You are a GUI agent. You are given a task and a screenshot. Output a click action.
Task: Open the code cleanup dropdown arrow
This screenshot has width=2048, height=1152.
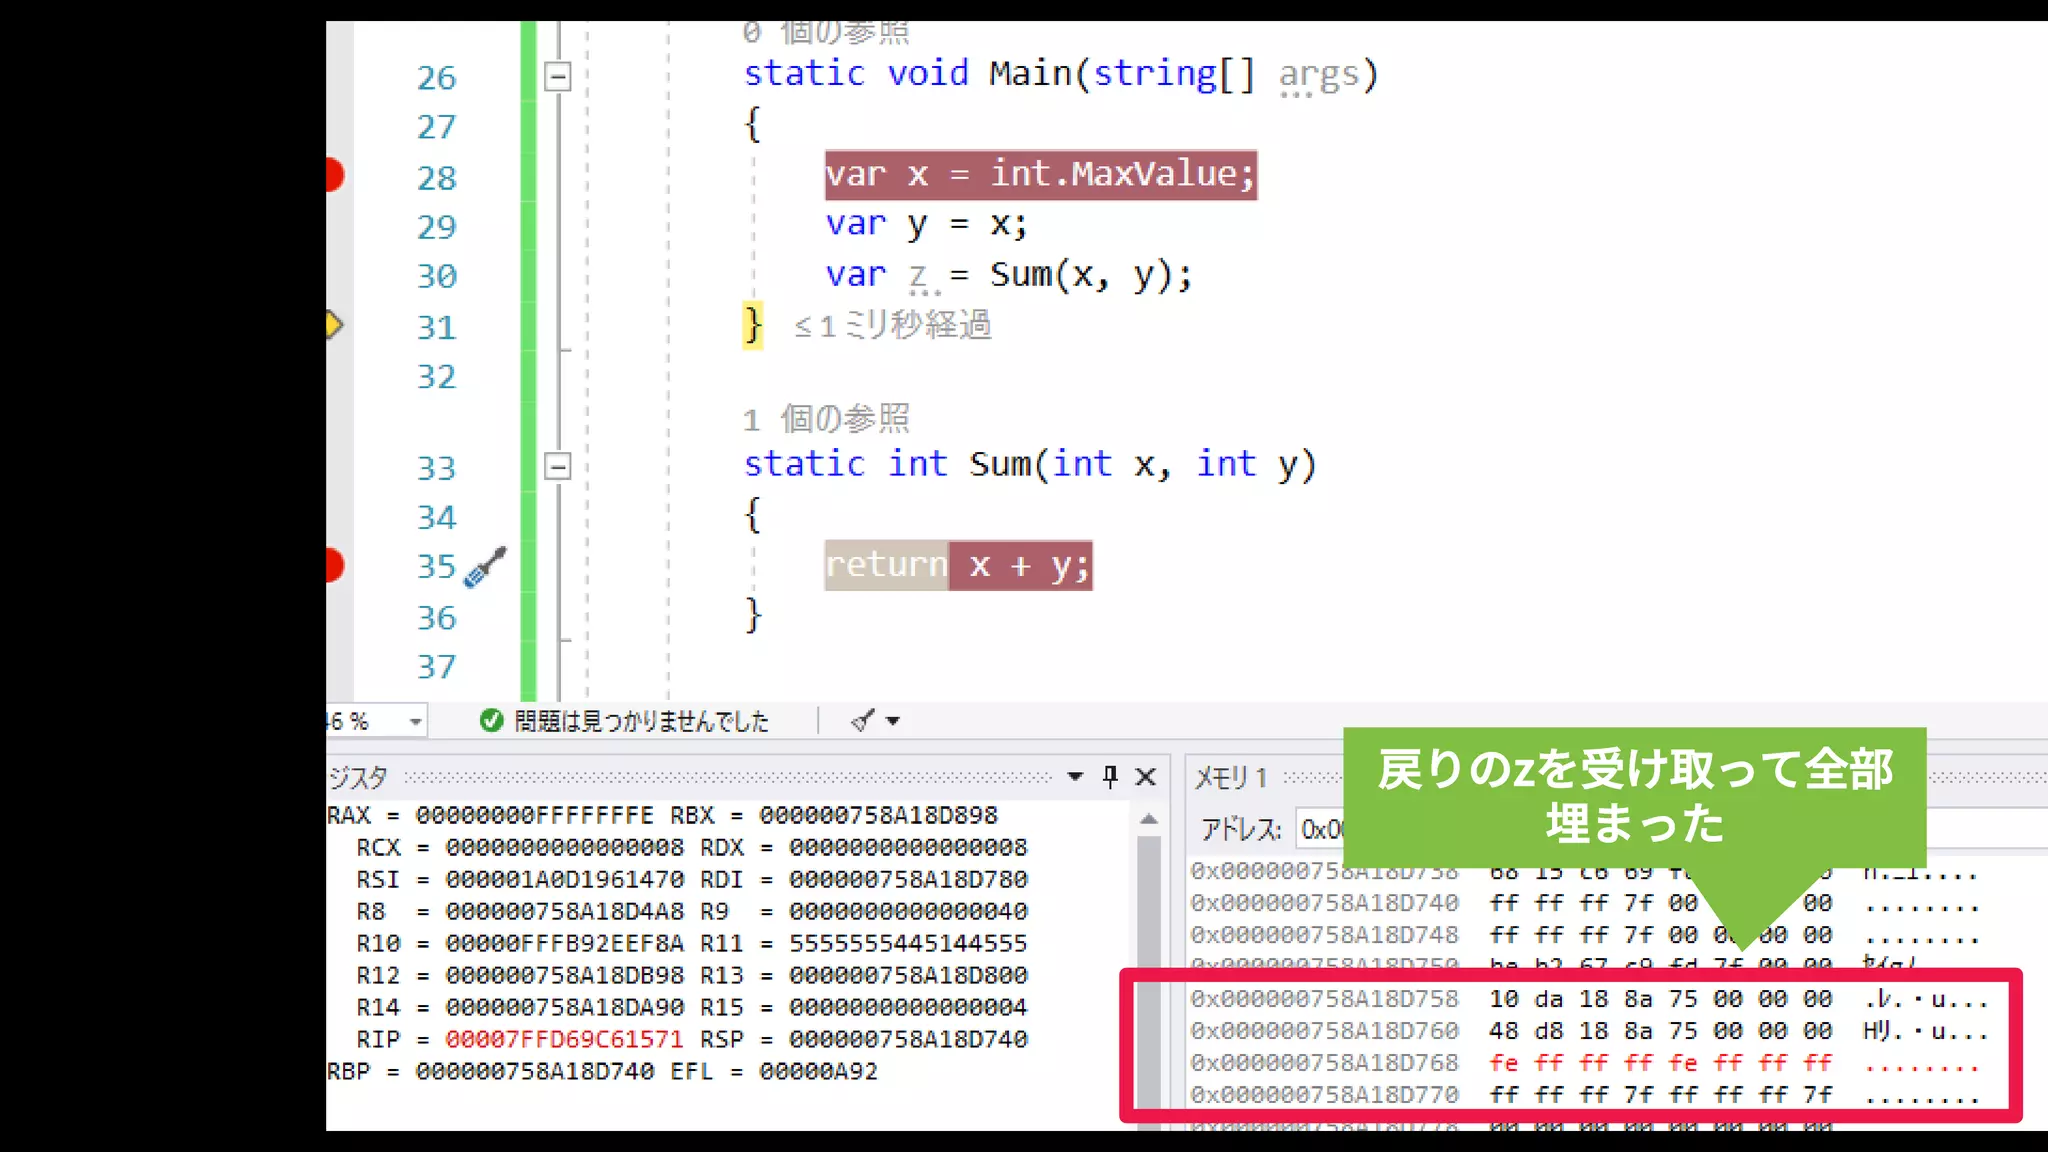point(893,721)
